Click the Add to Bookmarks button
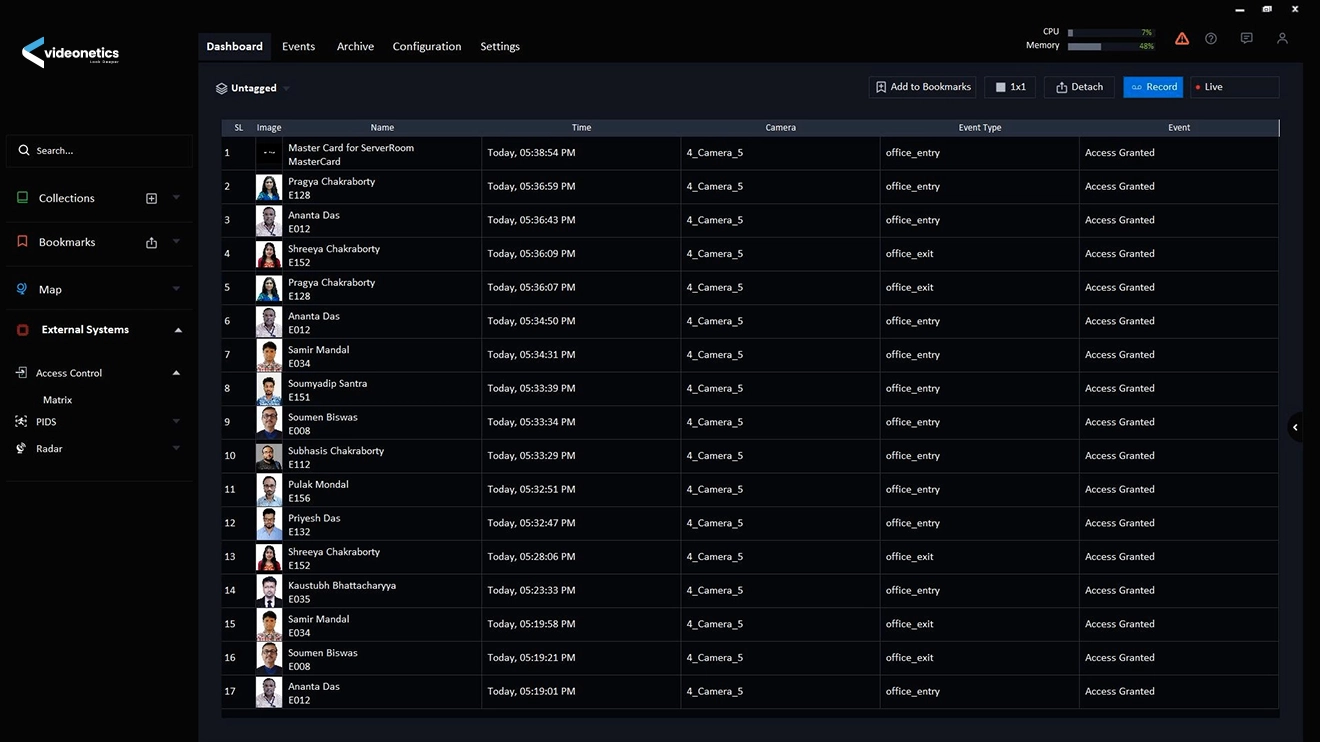 (922, 87)
